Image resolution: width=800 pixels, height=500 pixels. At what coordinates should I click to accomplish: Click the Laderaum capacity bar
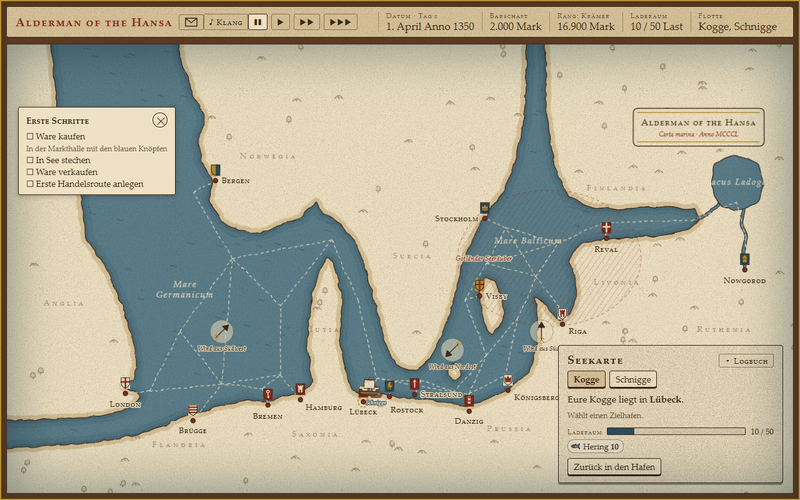click(676, 432)
